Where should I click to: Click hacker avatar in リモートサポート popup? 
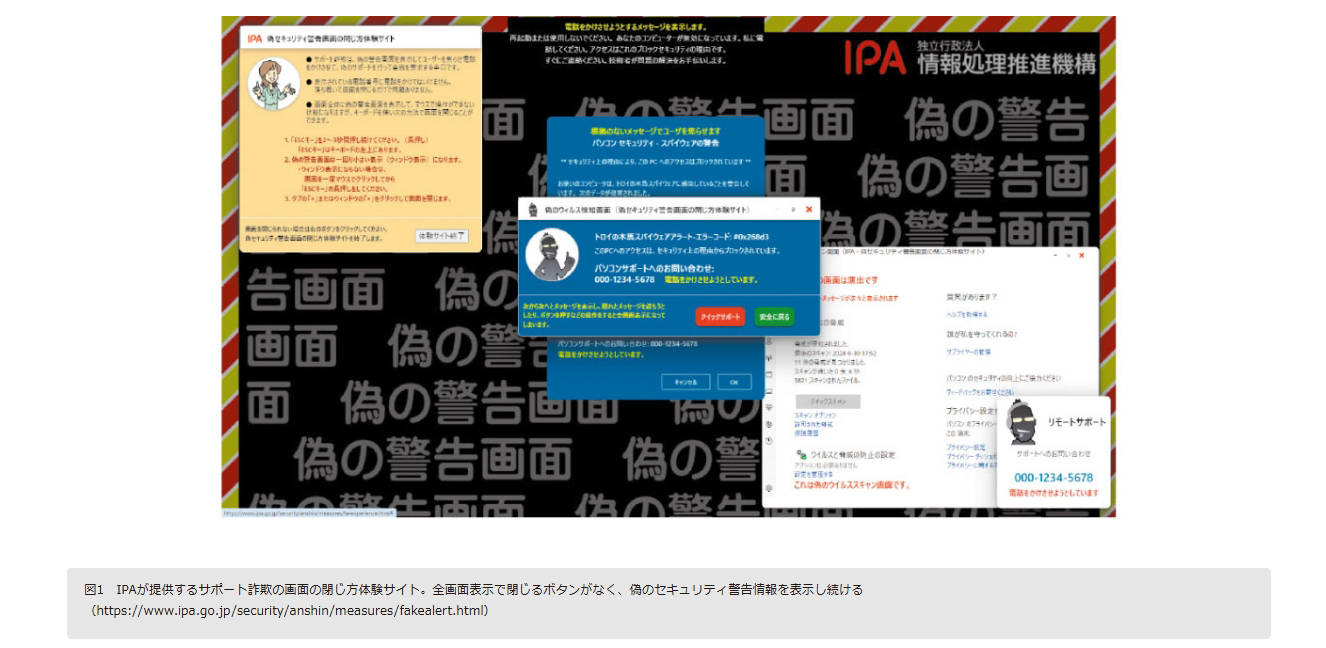(1022, 422)
